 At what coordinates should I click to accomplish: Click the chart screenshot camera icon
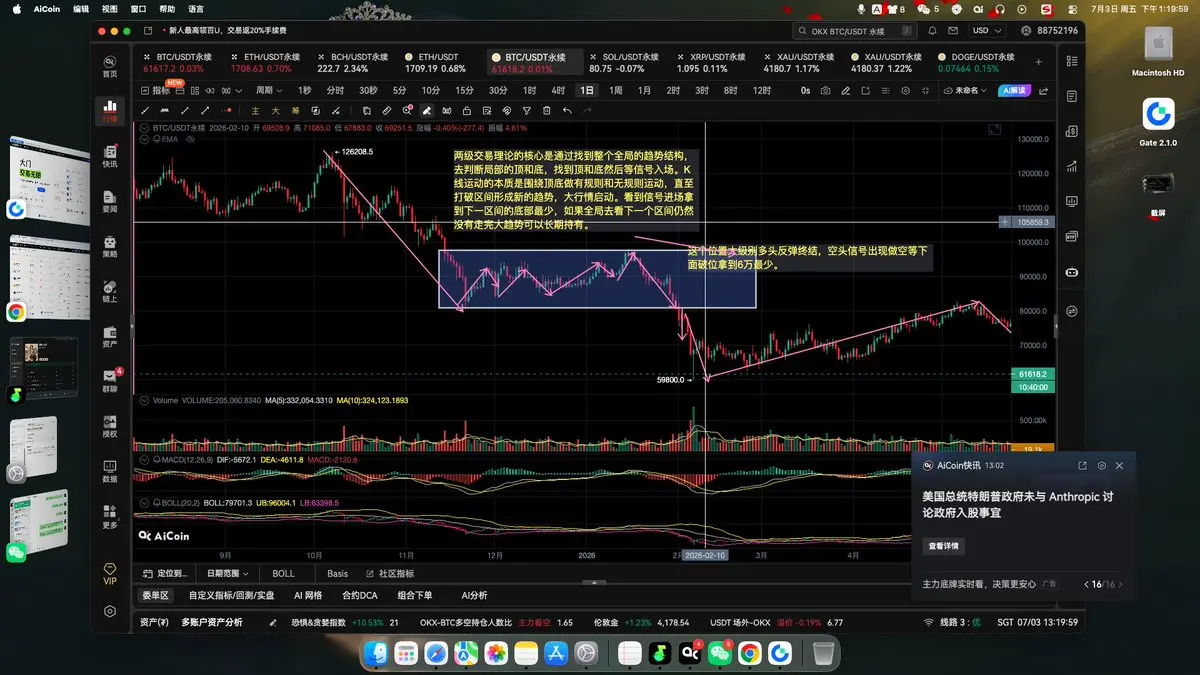click(x=826, y=90)
